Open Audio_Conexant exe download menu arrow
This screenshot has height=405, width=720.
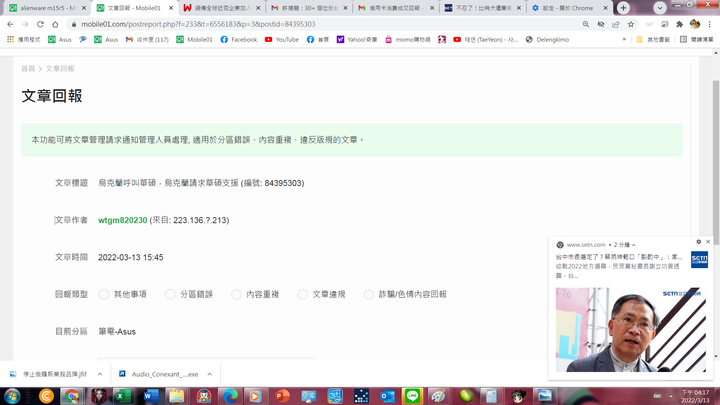coord(209,374)
